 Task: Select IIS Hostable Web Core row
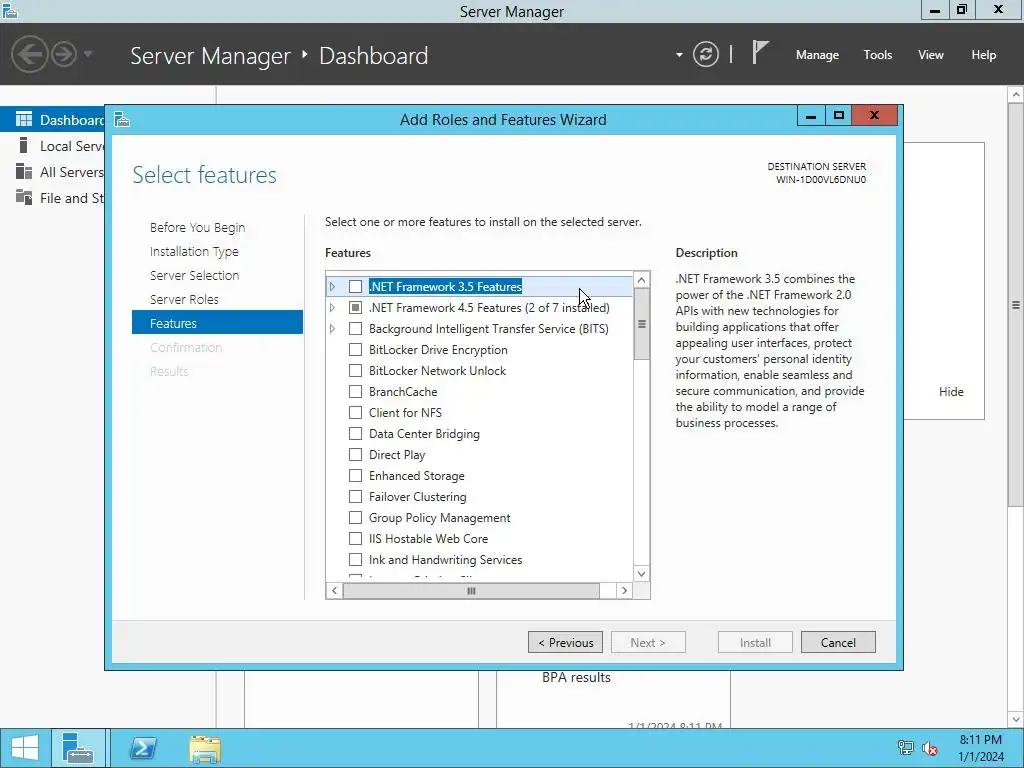428,538
